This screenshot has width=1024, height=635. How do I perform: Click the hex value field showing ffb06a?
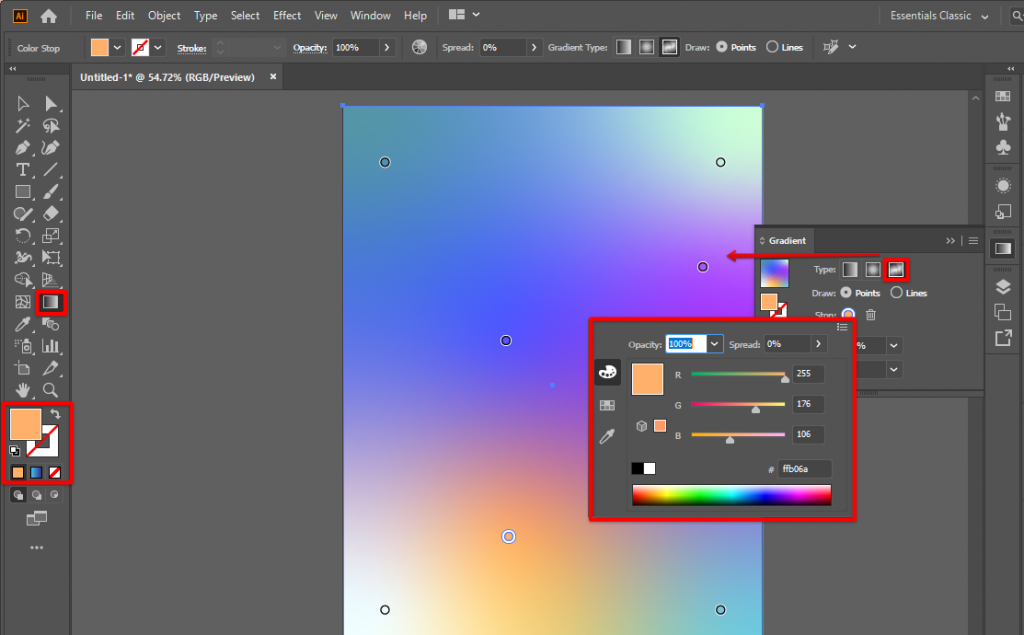click(x=805, y=469)
